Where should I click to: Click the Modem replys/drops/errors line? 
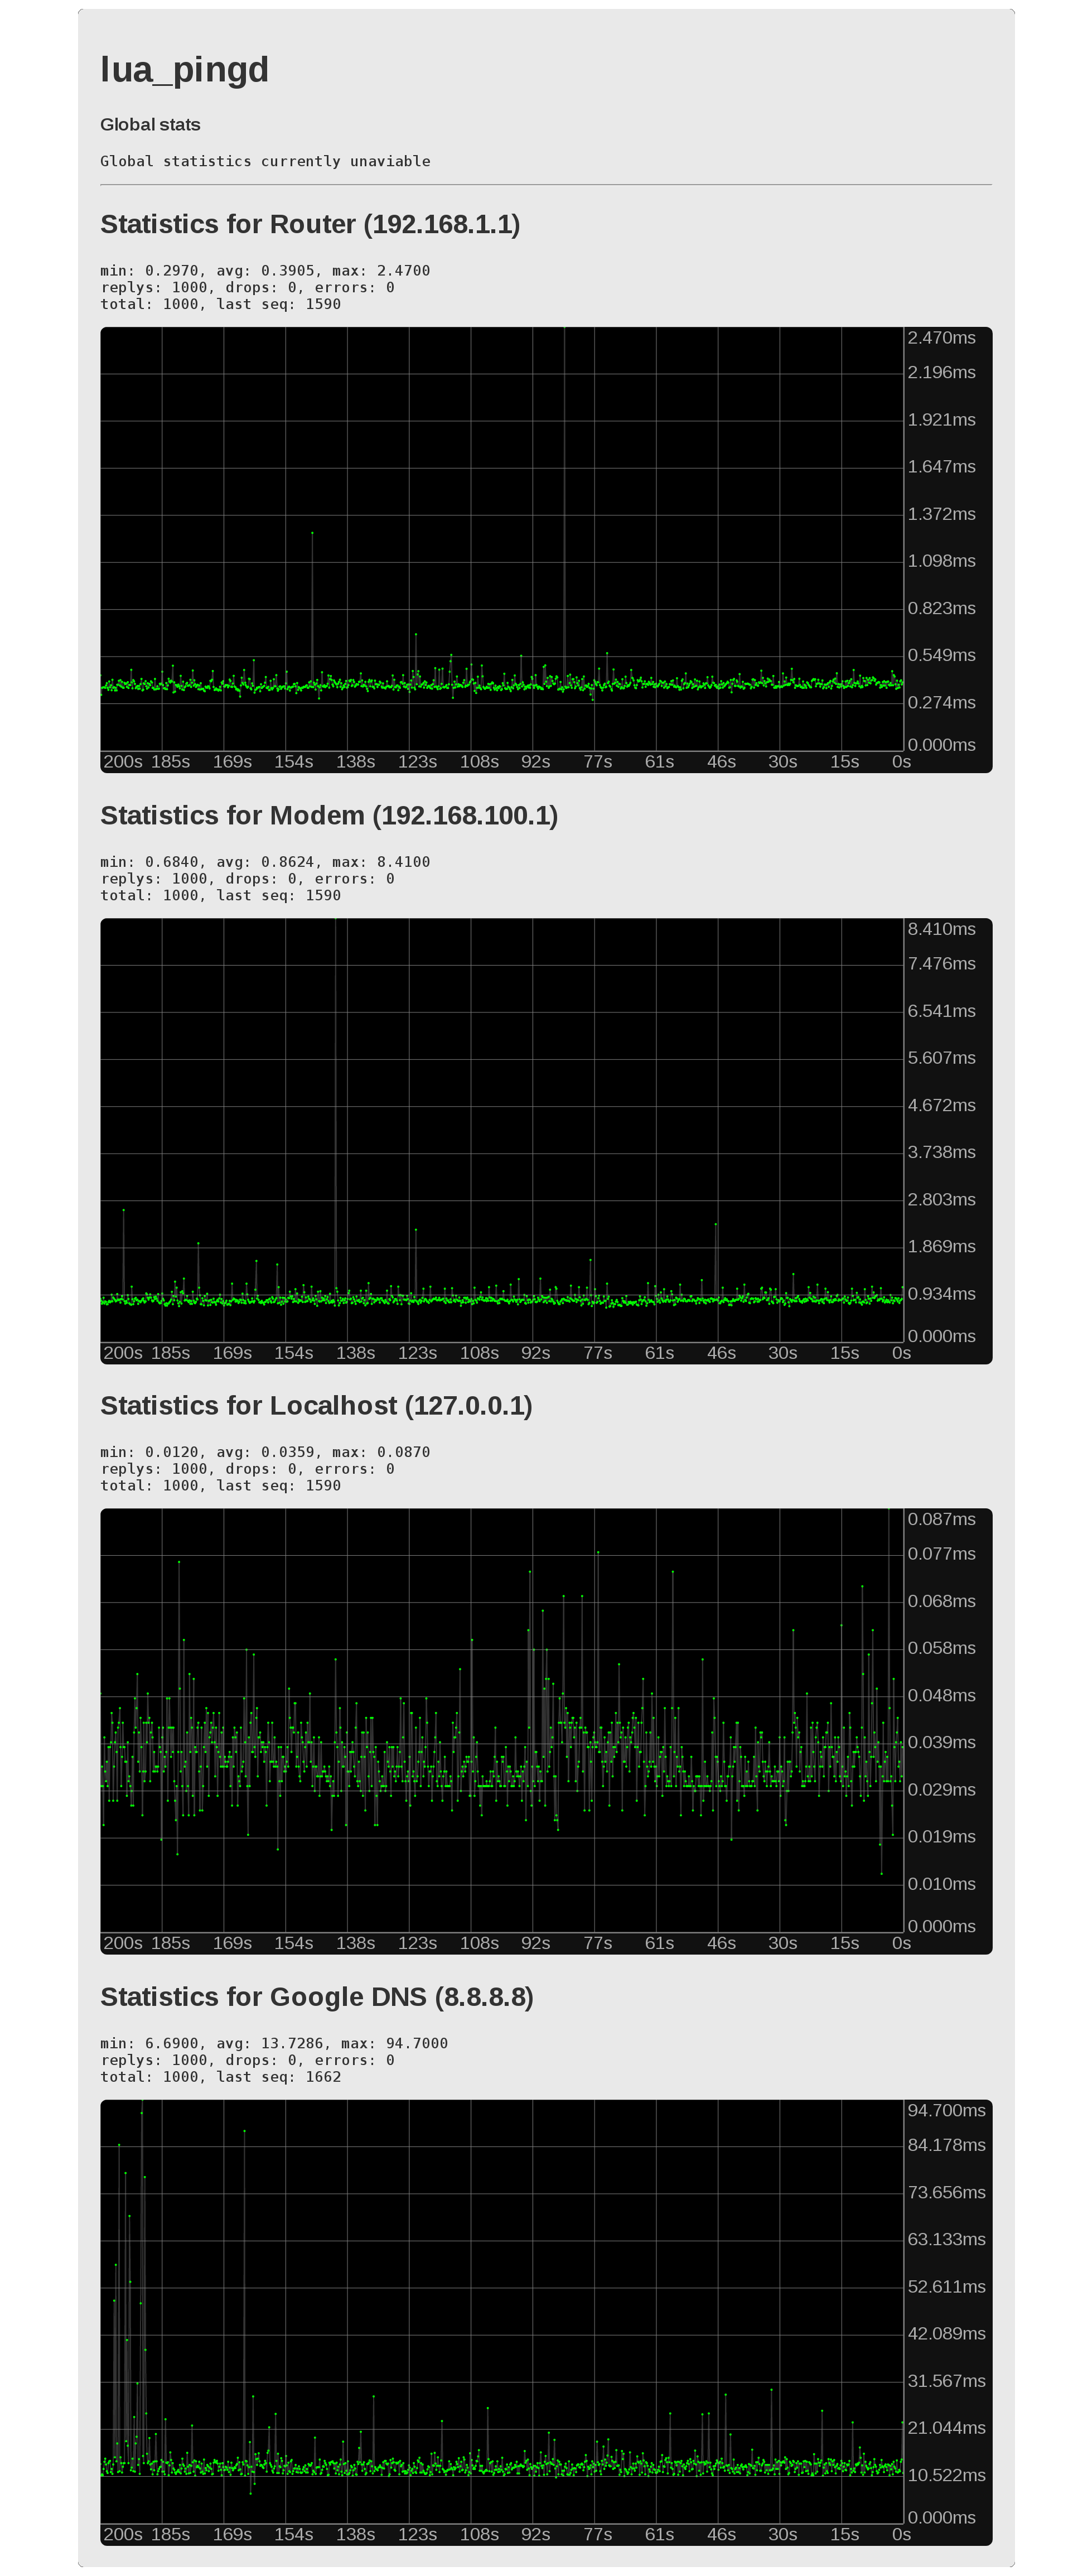coord(247,878)
